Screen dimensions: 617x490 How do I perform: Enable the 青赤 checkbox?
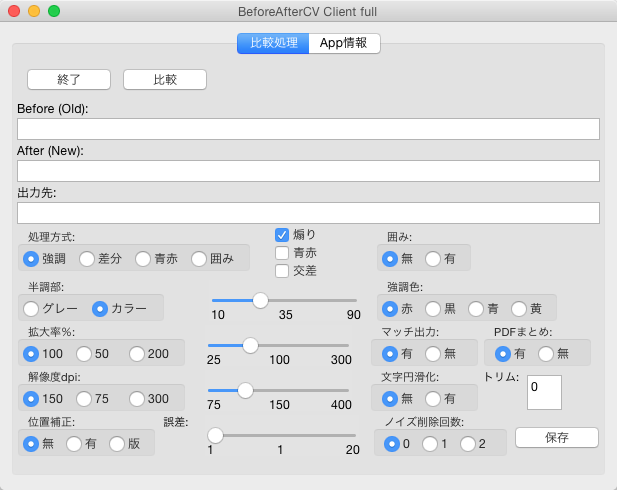click(x=282, y=253)
